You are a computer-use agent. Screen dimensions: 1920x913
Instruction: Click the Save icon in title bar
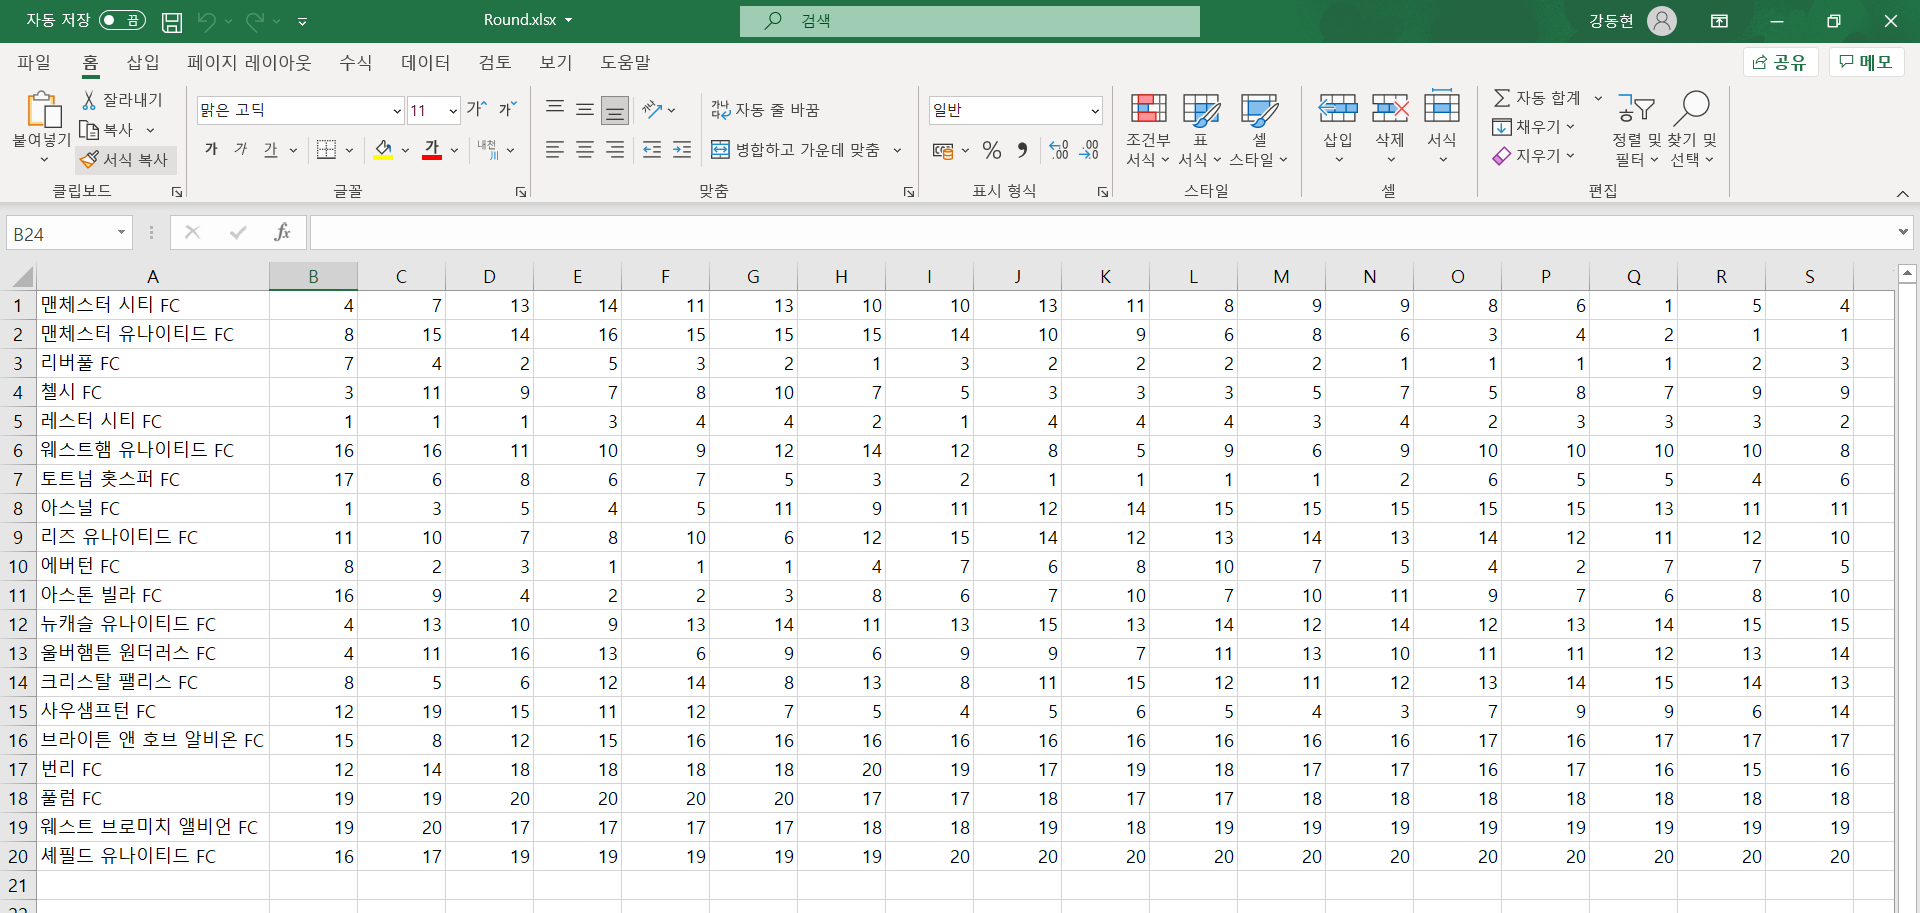[172, 21]
